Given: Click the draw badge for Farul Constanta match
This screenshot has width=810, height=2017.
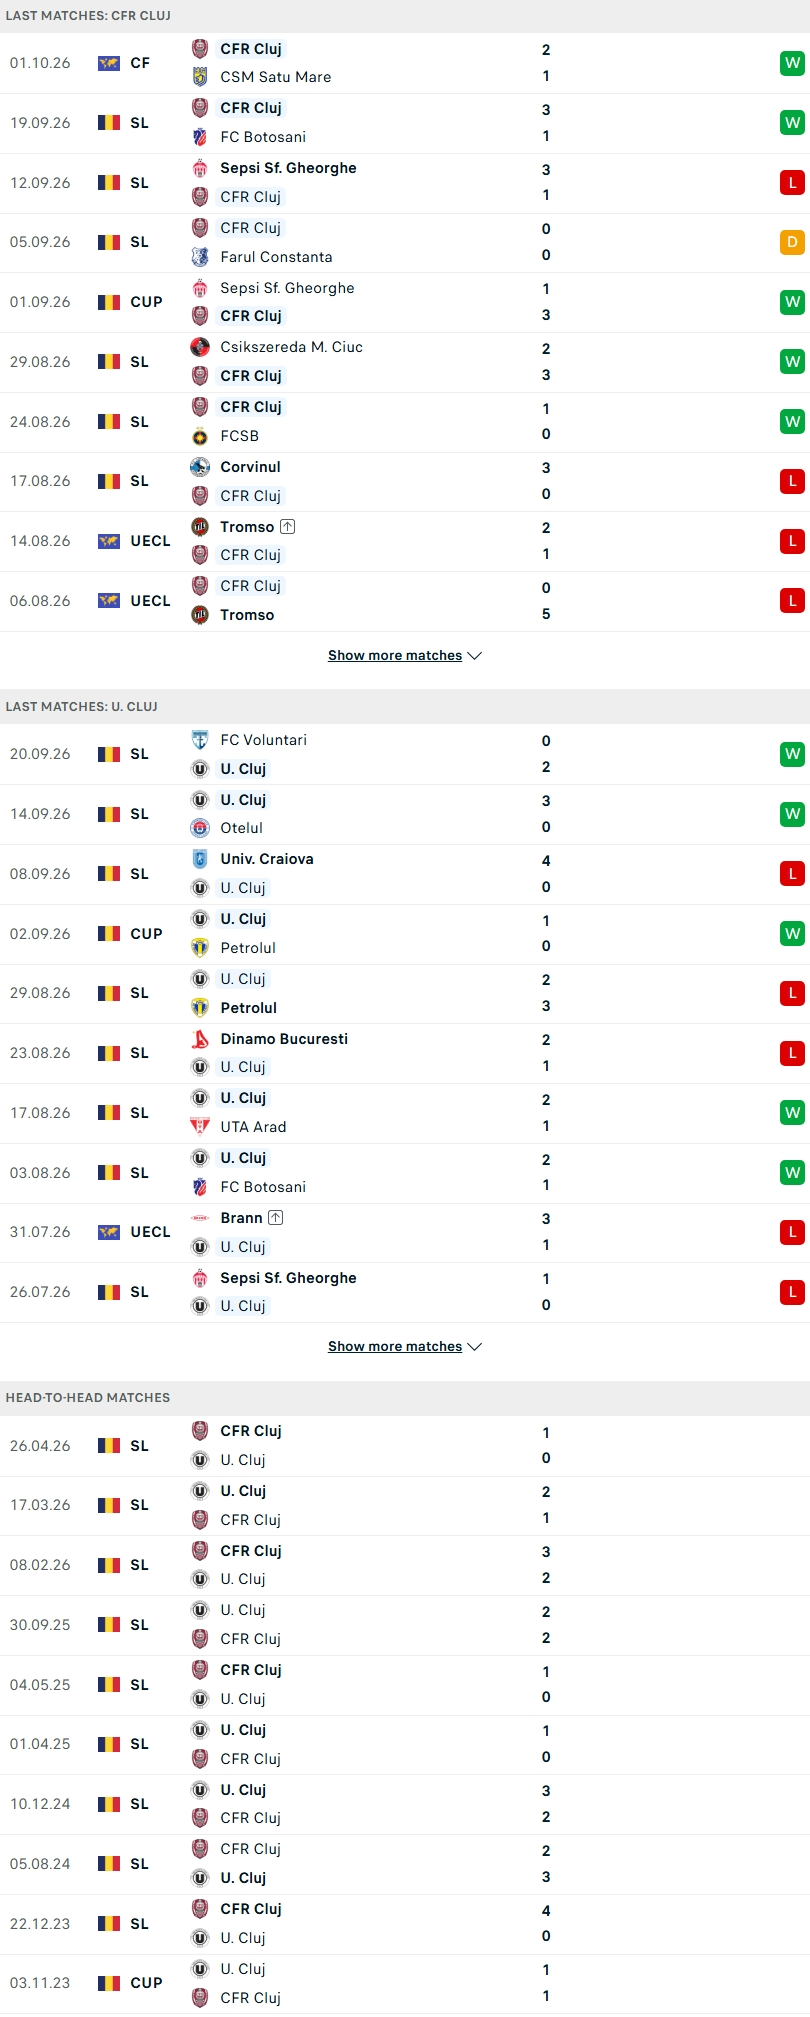Looking at the screenshot, I should (792, 242).
